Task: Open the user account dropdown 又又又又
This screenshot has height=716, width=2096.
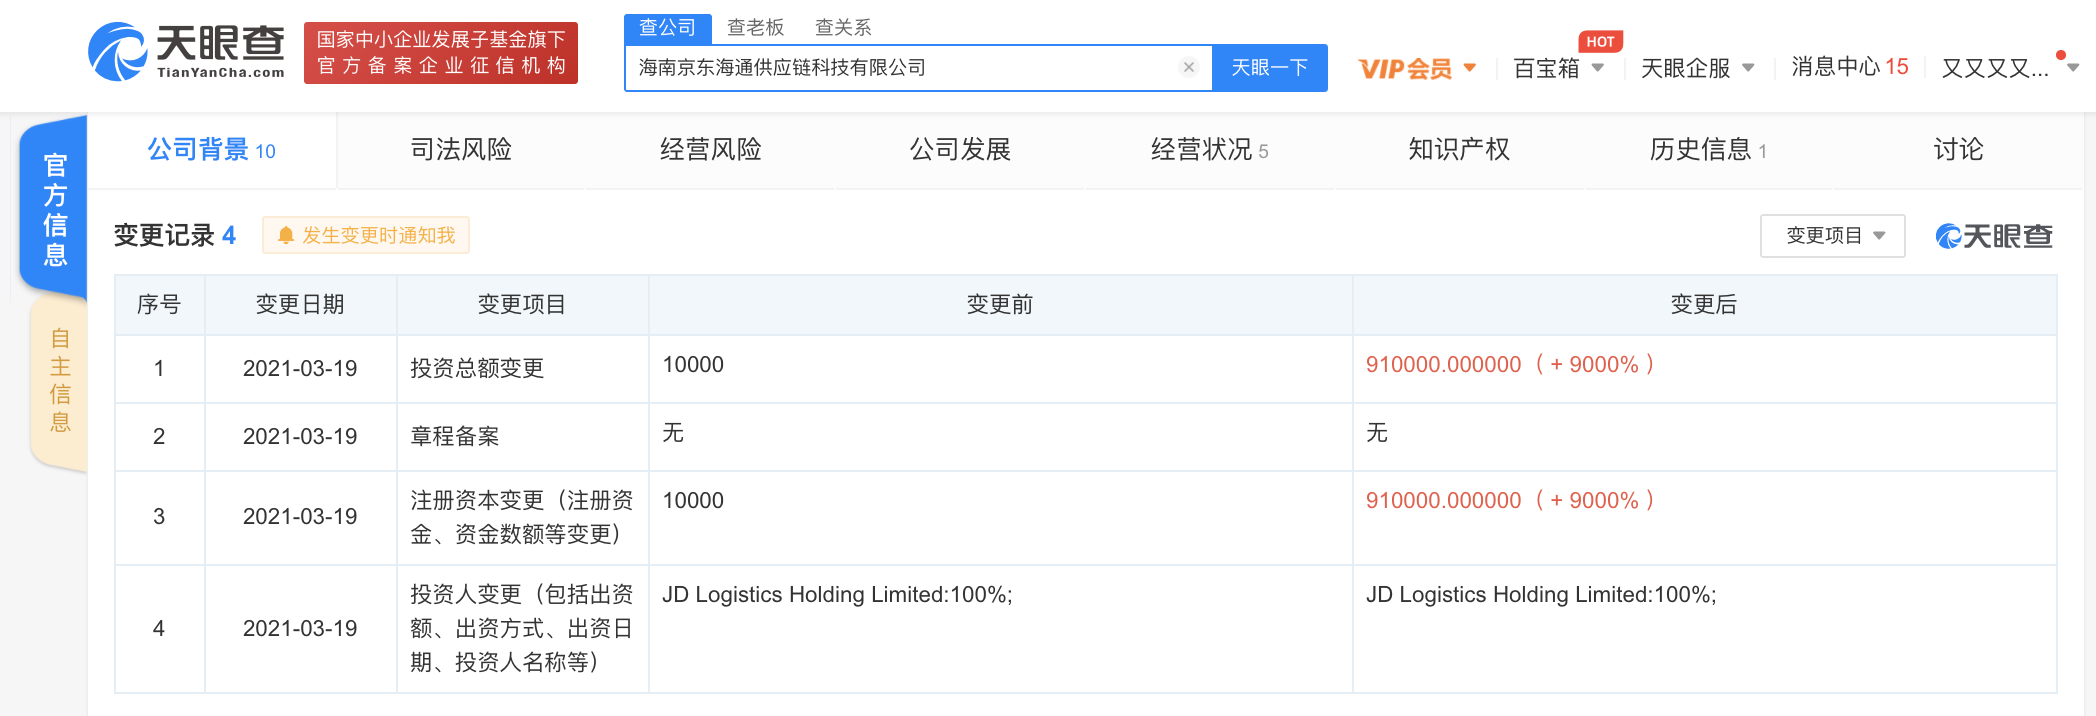Action: 2009,68
